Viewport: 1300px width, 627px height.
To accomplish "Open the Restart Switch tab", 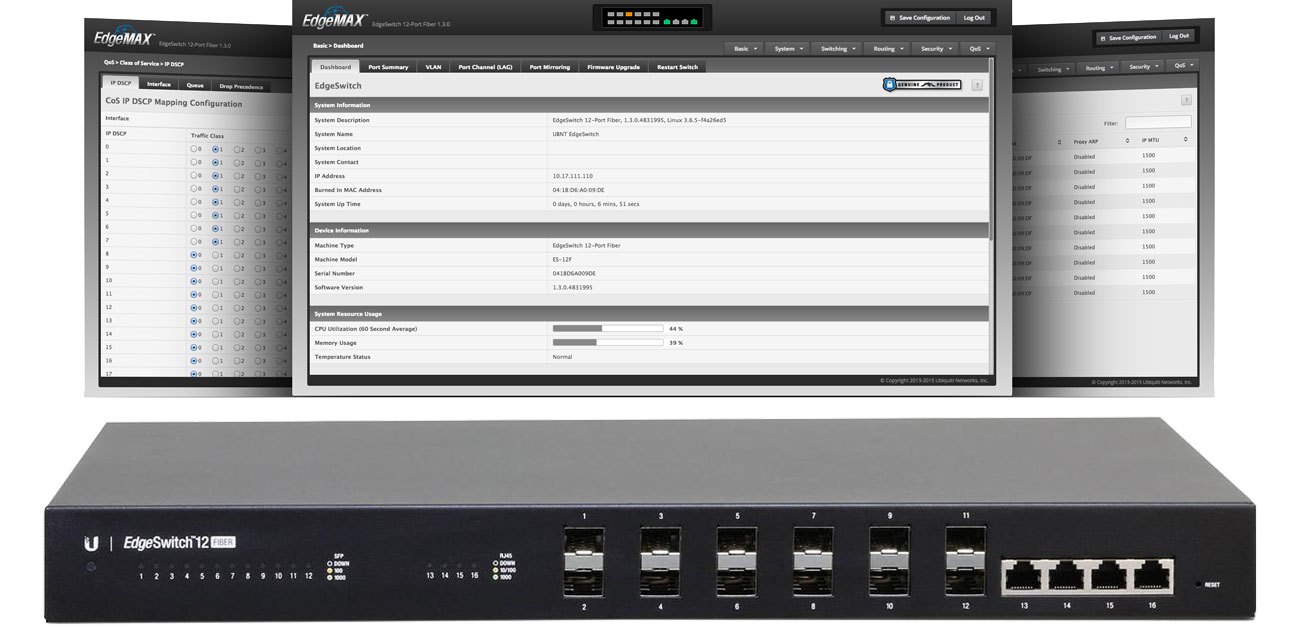I will (677, 67).
